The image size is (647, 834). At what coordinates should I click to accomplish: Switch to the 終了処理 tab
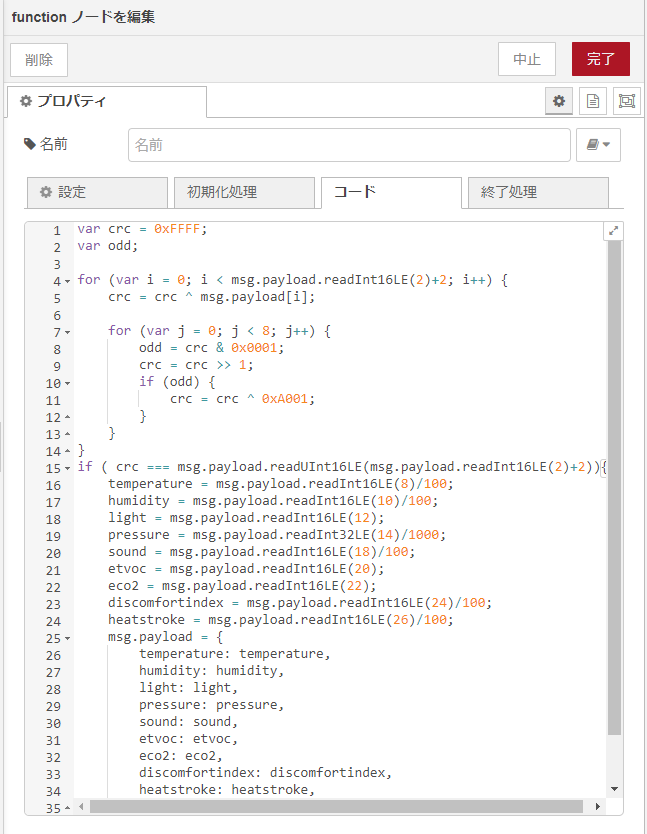[x=538, y=192]
